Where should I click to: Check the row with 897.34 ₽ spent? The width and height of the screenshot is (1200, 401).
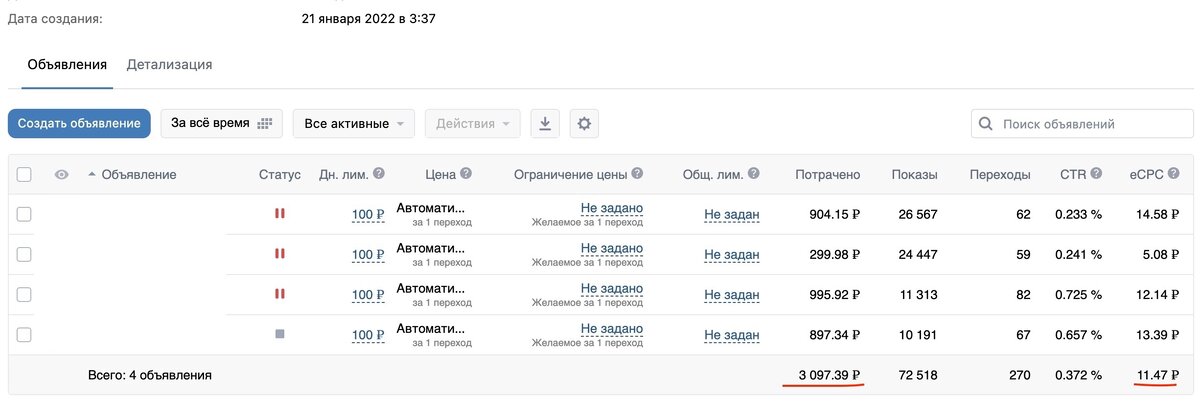click(24, 334)
